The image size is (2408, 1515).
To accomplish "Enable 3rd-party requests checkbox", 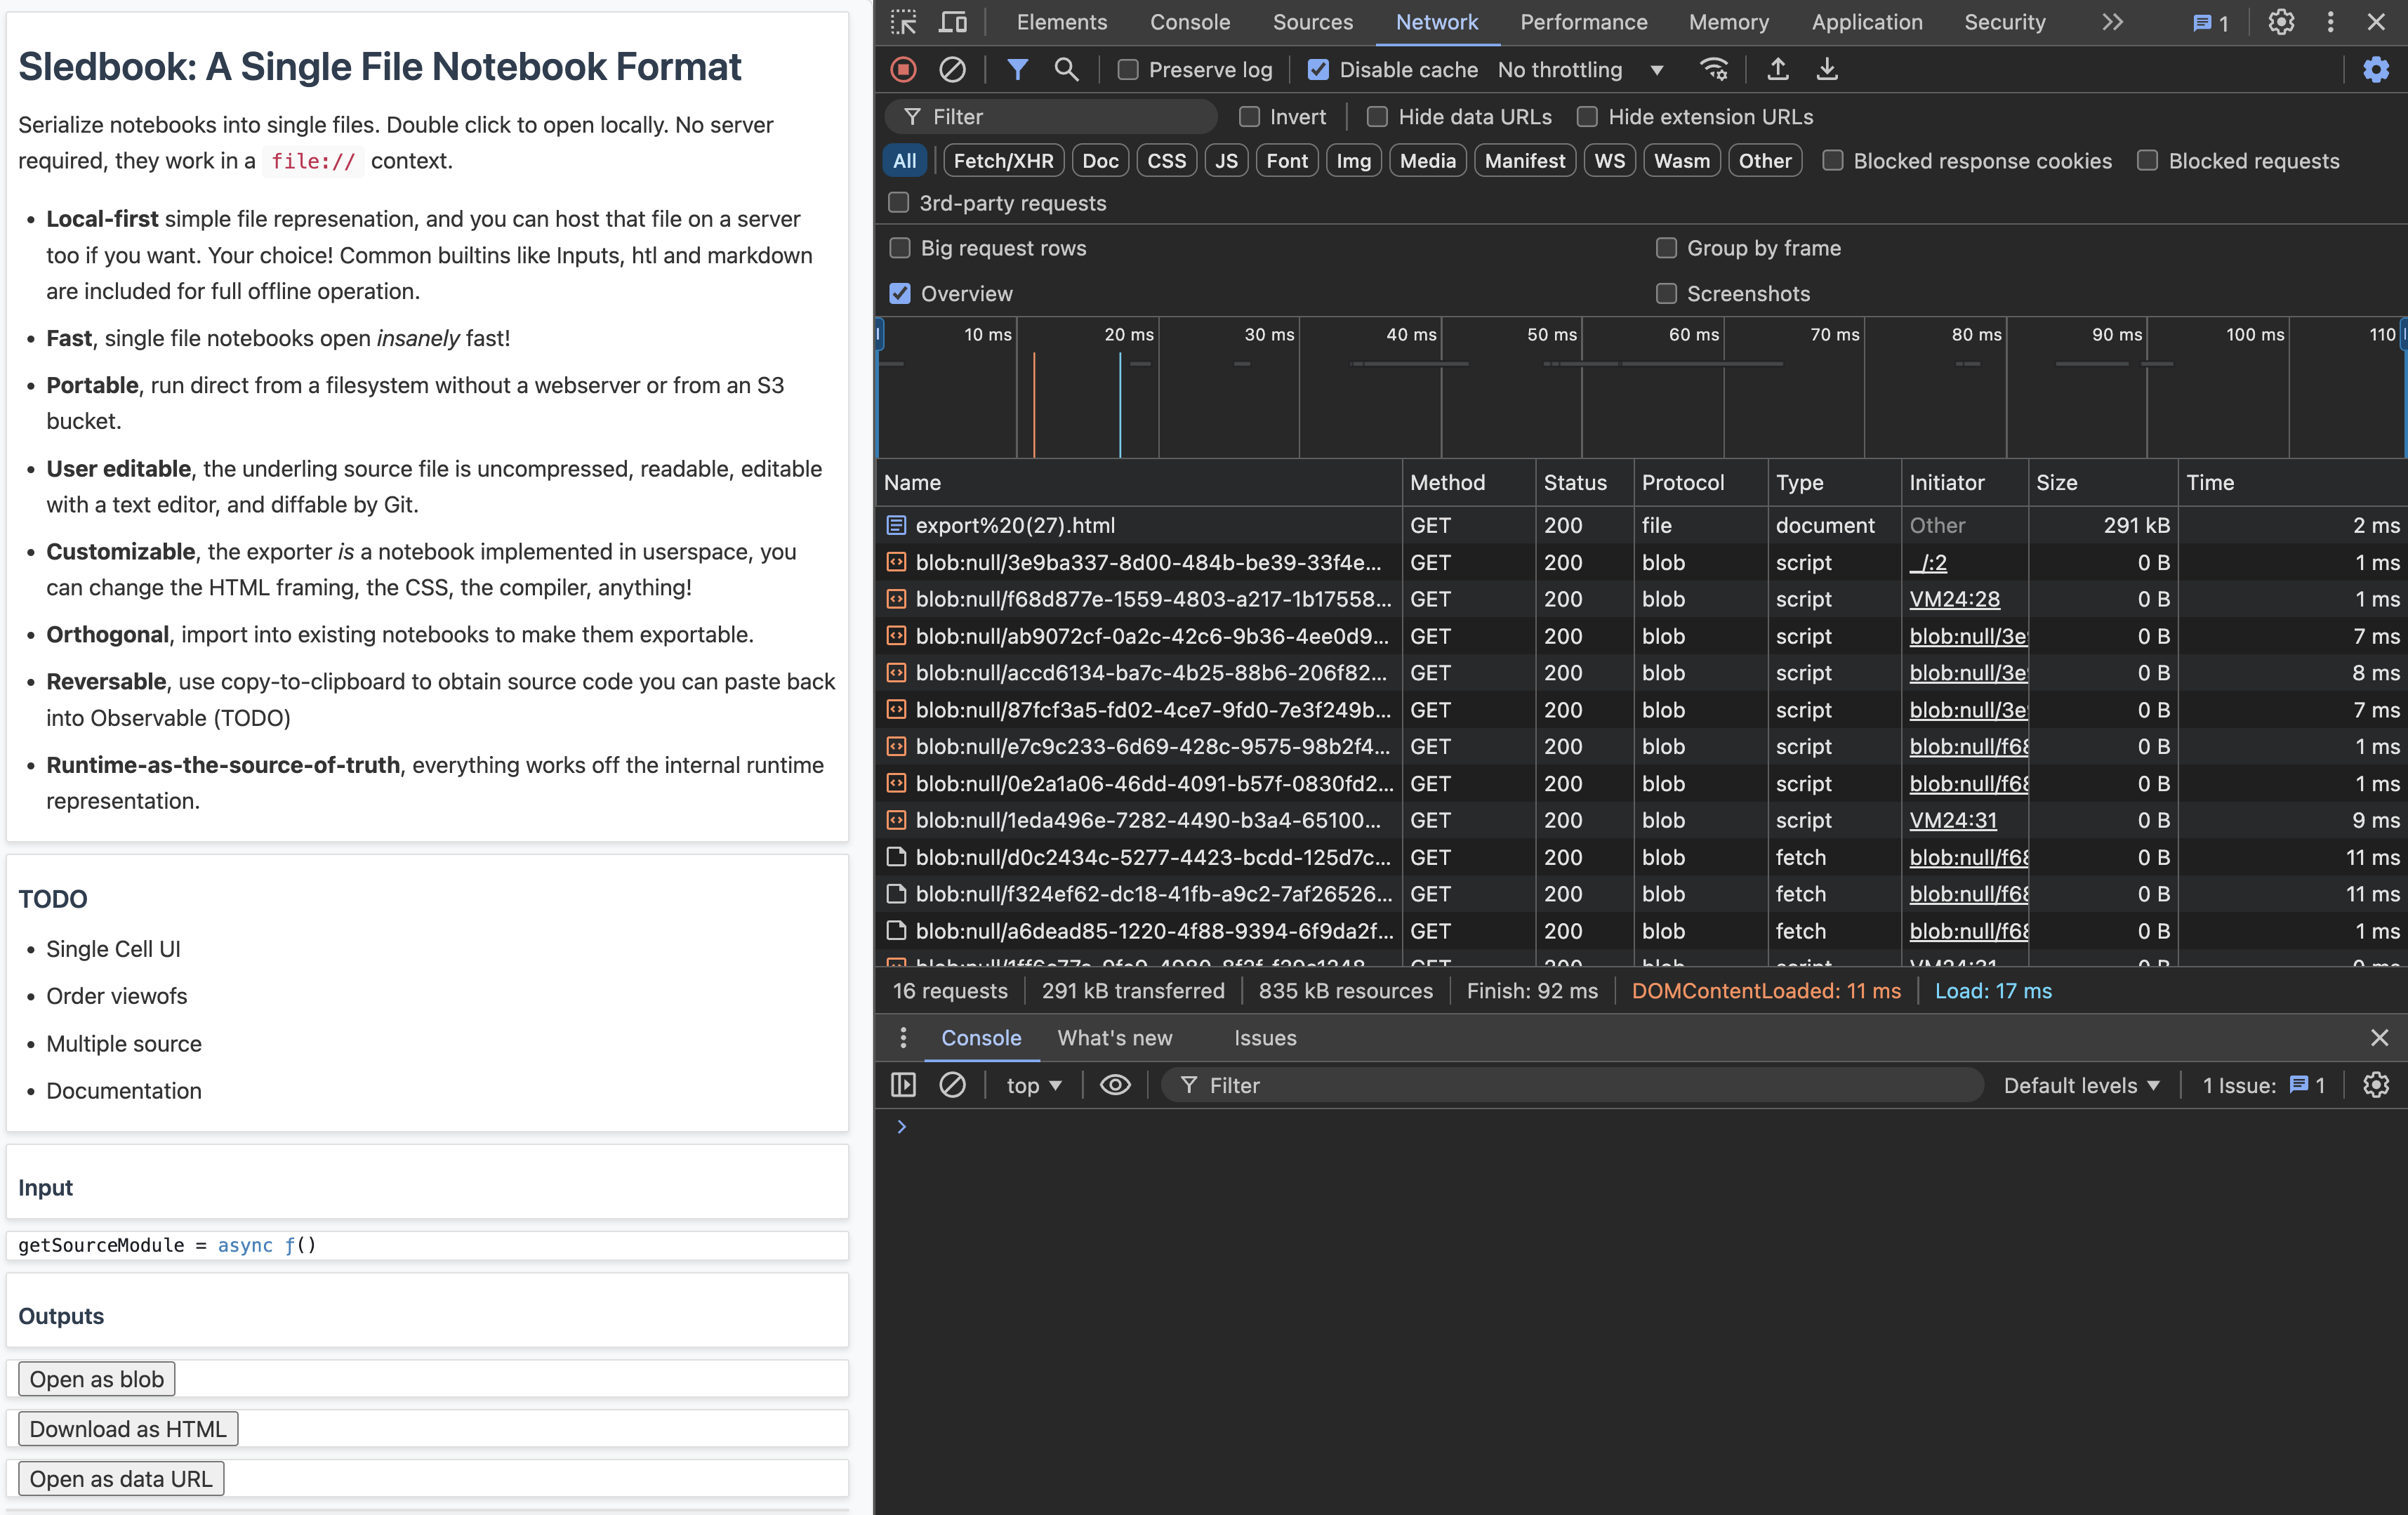I will (x=898, y=203).
